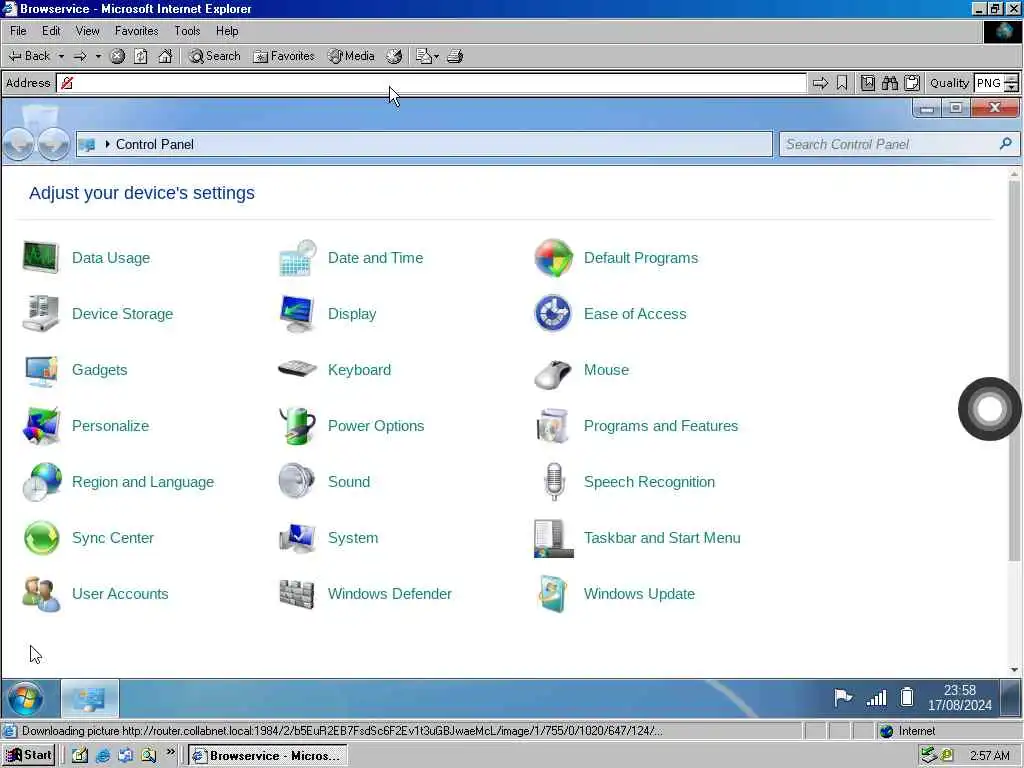
Task: Open the Display monitor icon
Action: click(297, 313)
